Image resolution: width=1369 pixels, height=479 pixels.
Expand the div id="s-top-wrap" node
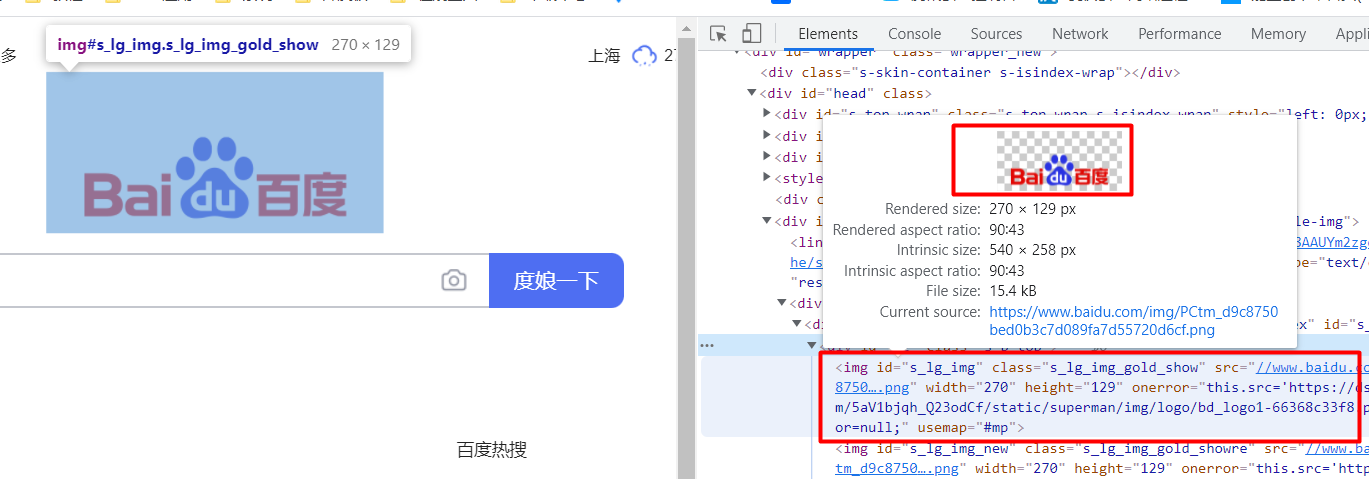click(x=767, y=114)
